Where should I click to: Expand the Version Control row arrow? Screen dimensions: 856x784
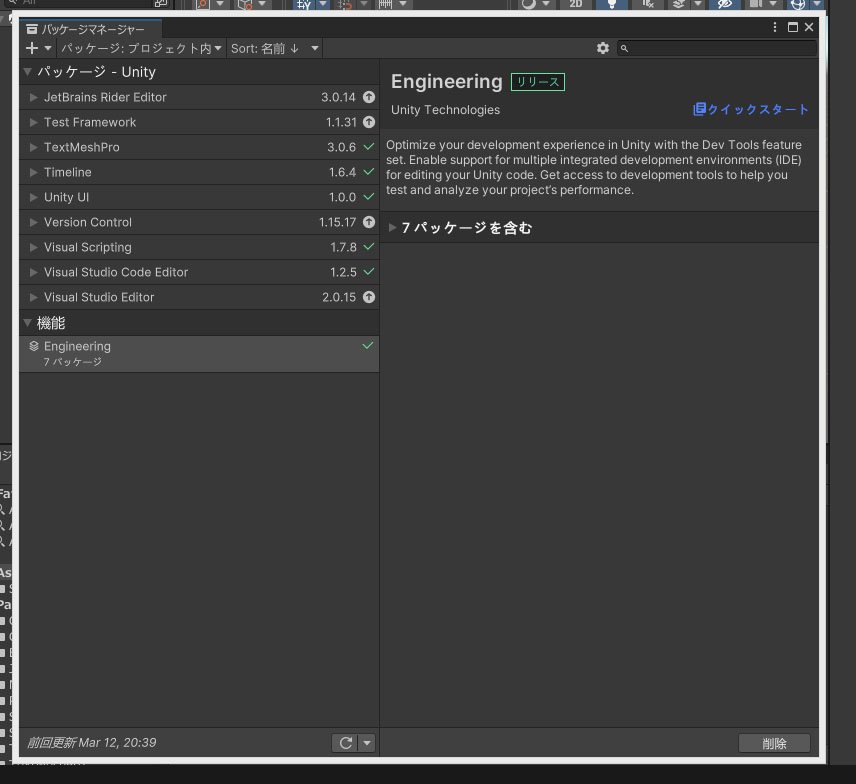[33, 222]
